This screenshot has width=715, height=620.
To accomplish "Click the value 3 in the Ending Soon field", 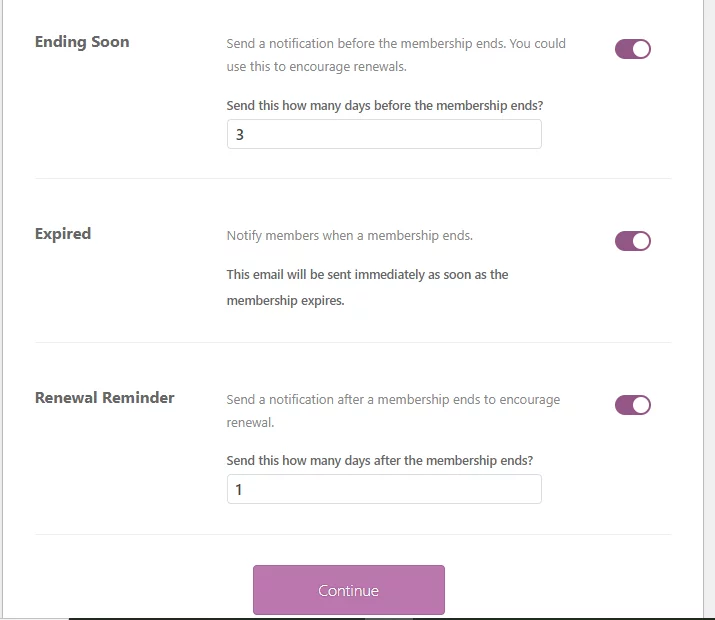I will click(x=239, y=134).
